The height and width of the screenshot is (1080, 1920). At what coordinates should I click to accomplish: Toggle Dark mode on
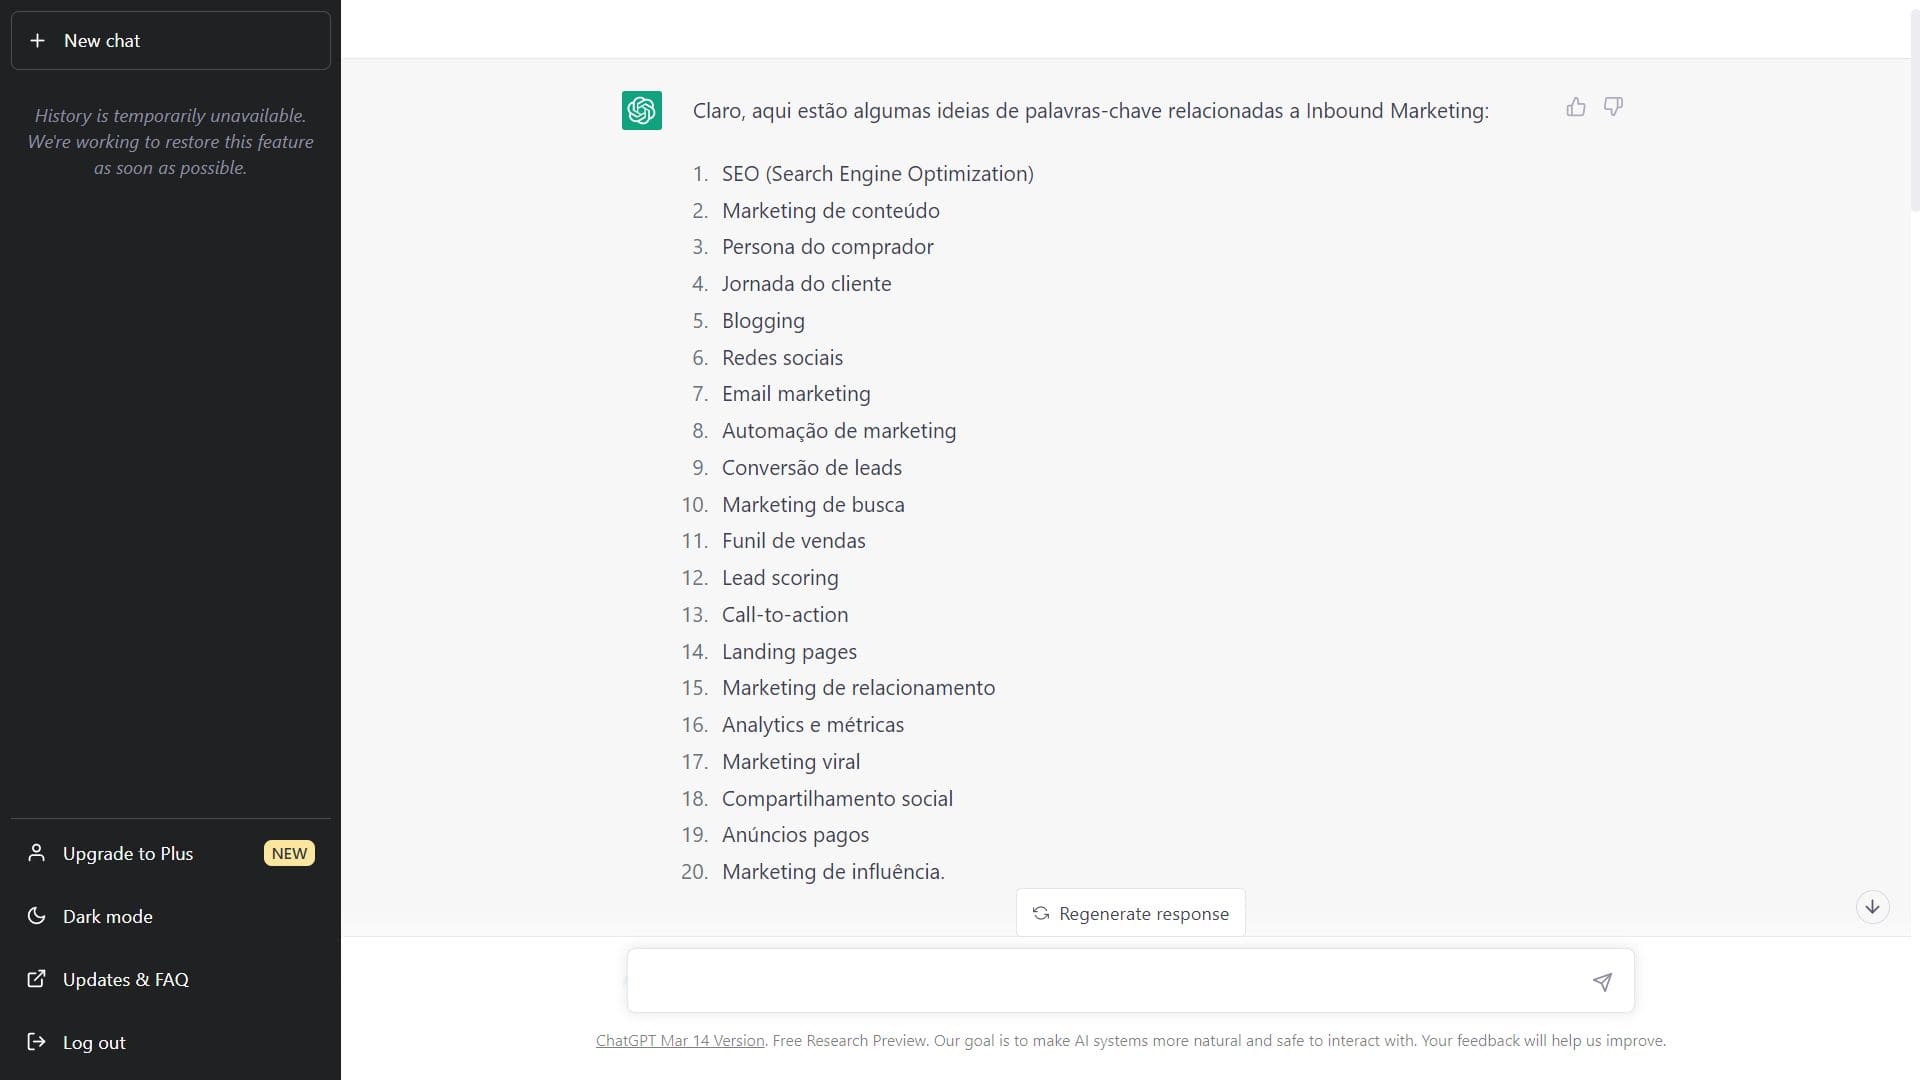coord(108,916)
